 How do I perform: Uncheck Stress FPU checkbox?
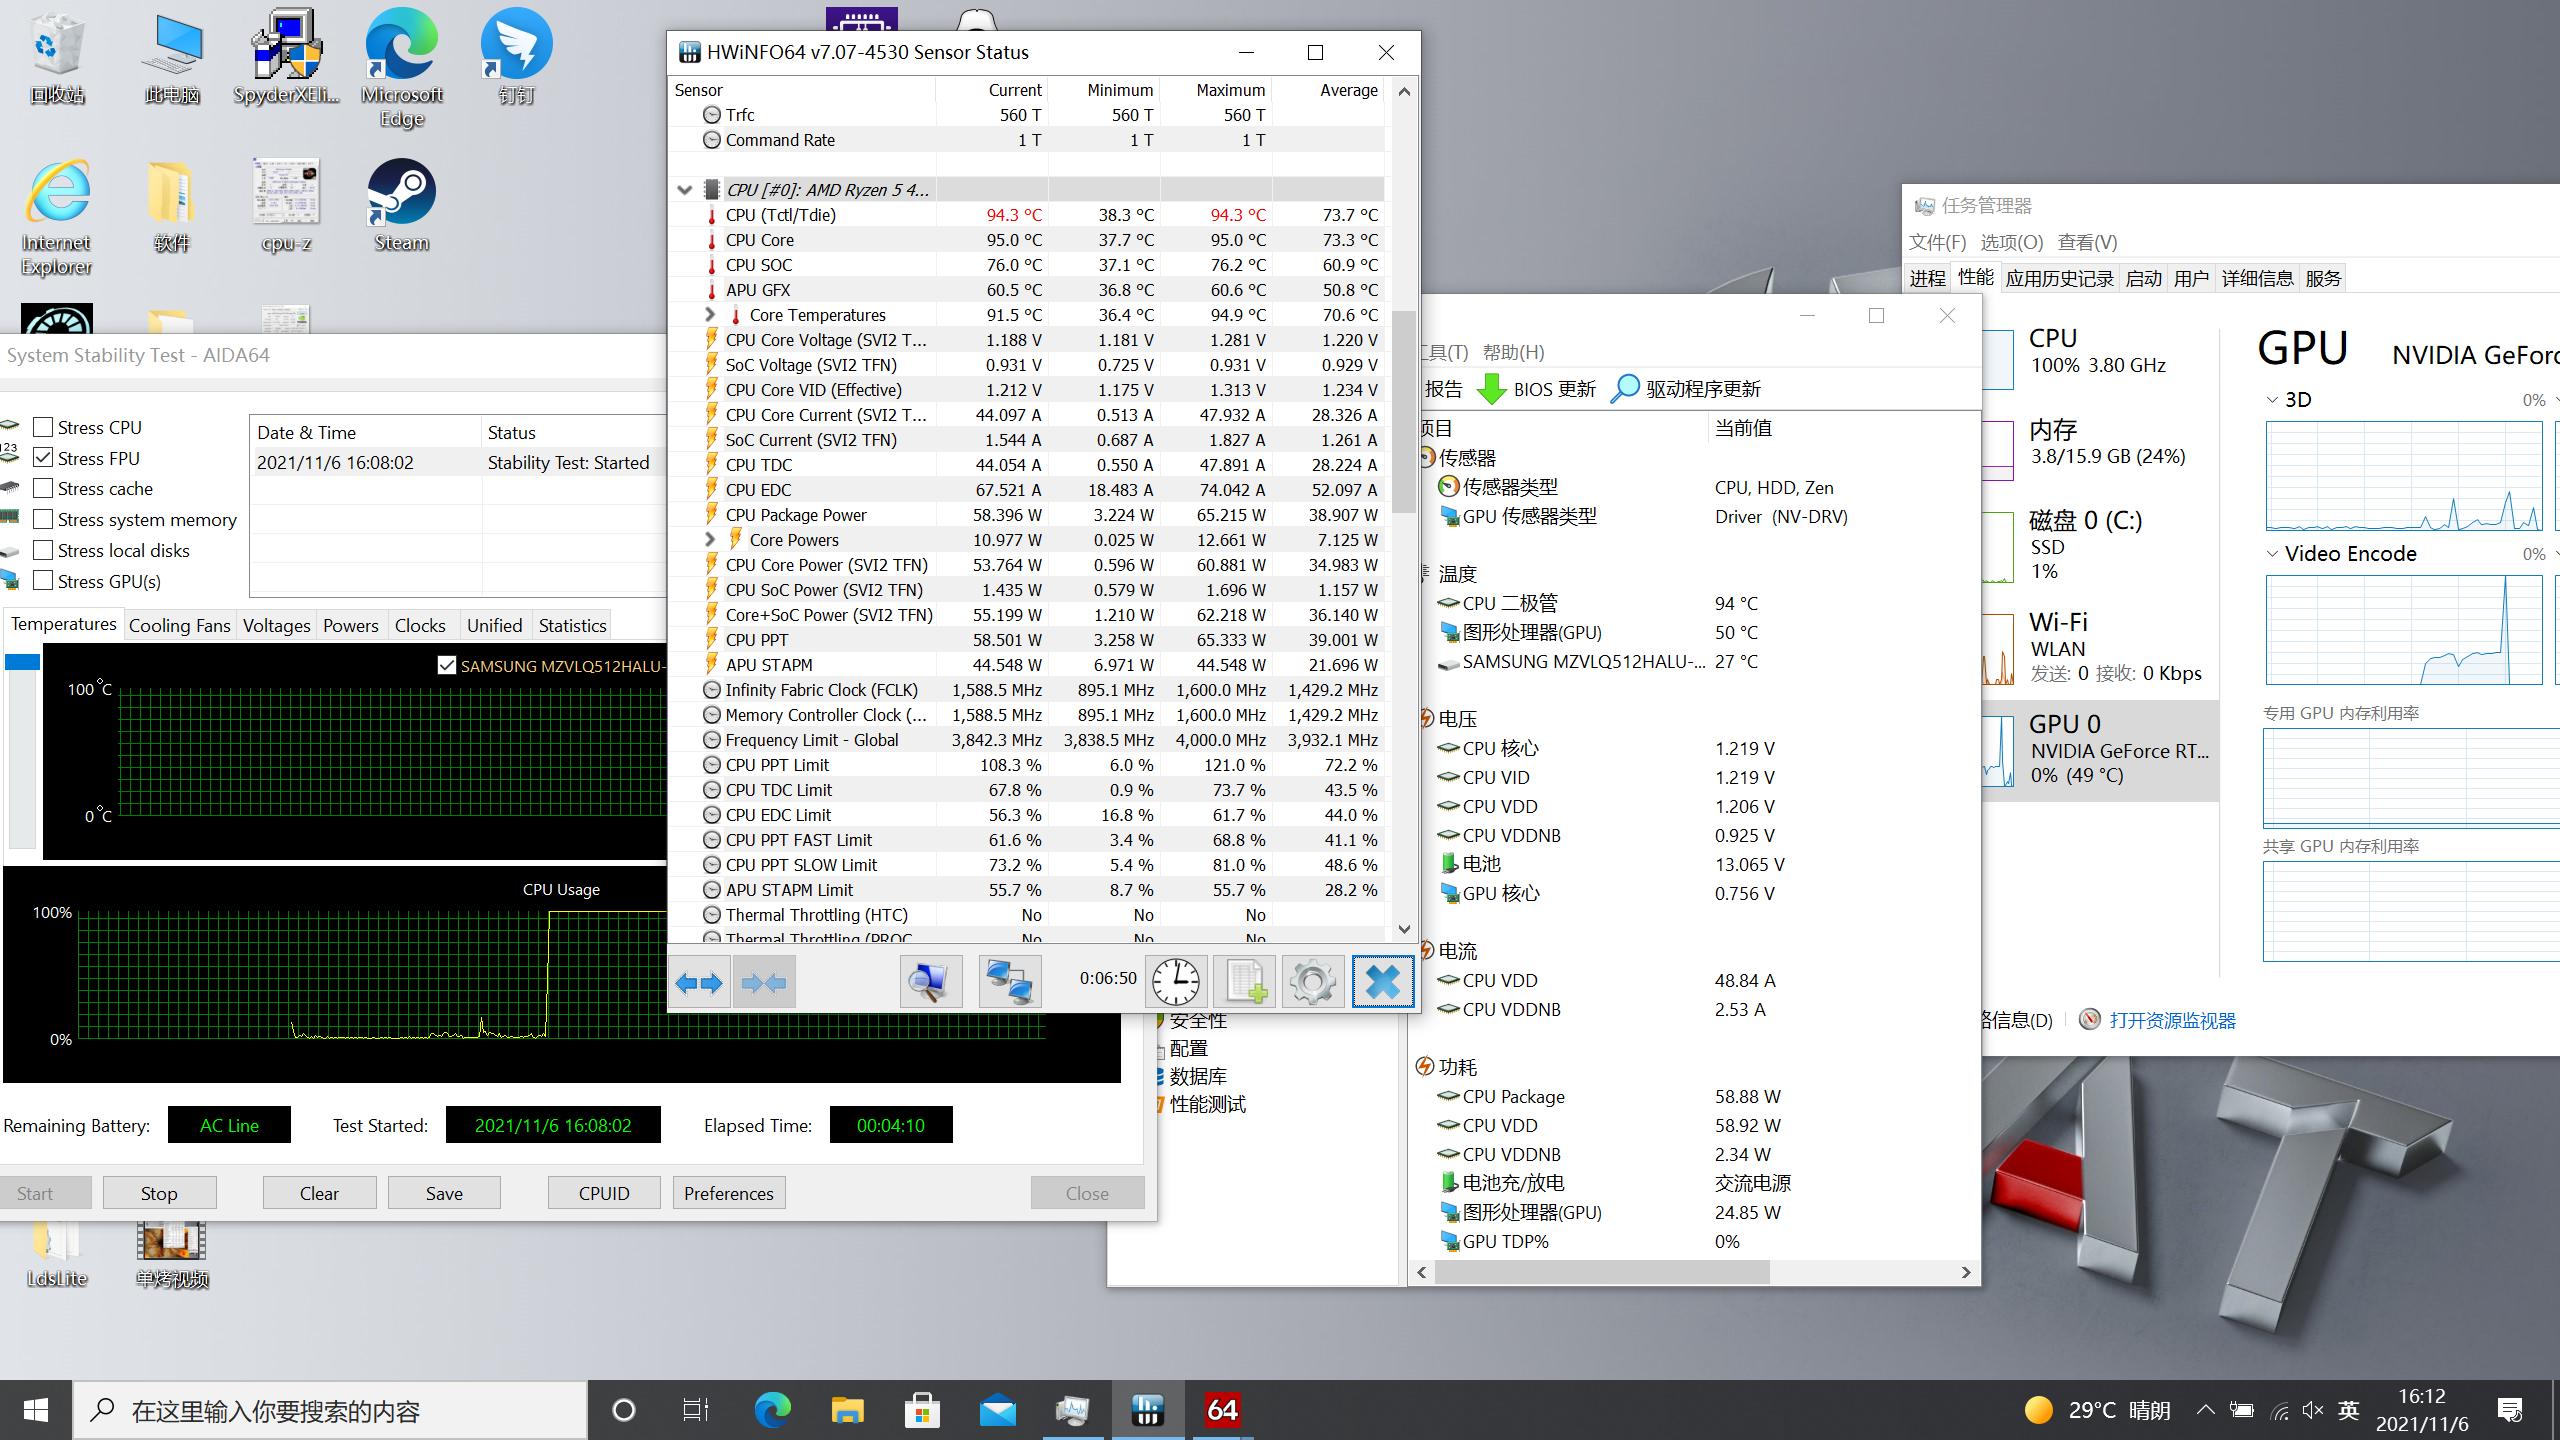[43, 458]
